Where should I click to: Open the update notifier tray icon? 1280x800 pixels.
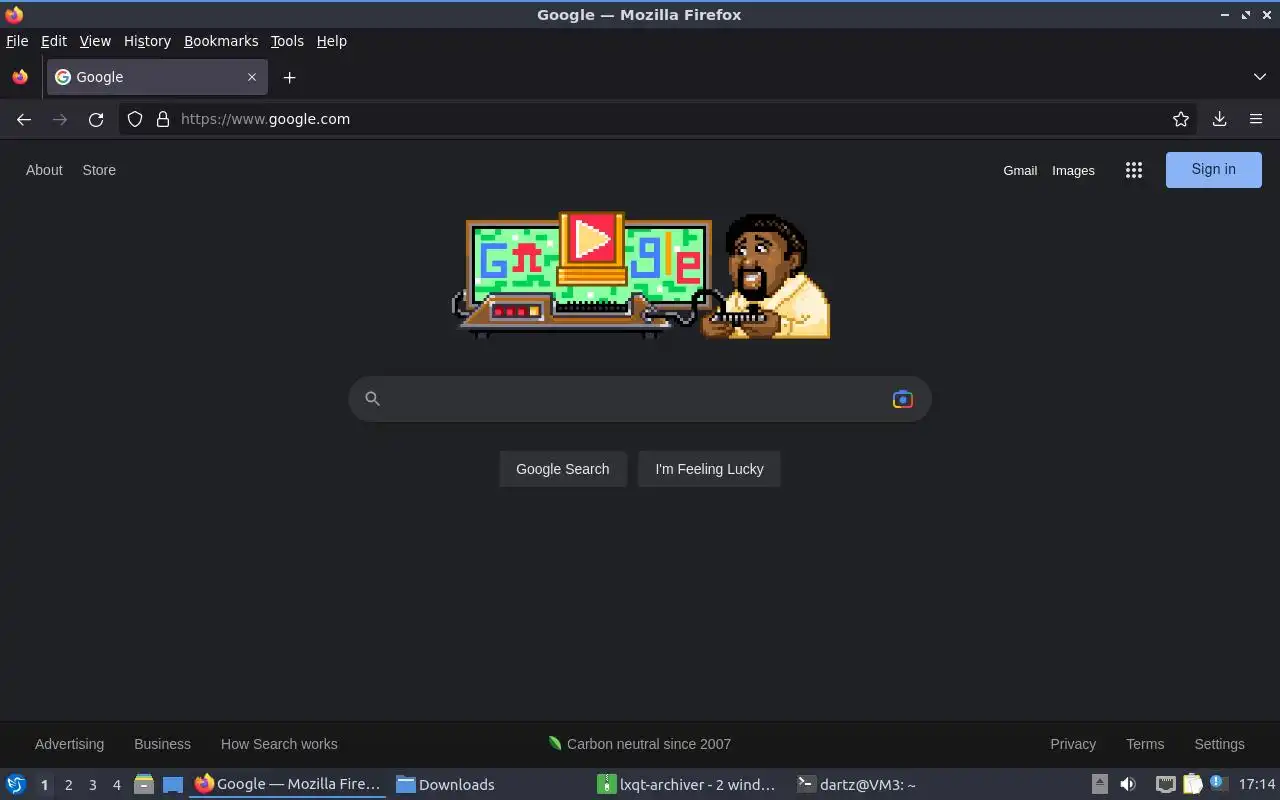coord(1218,784)
